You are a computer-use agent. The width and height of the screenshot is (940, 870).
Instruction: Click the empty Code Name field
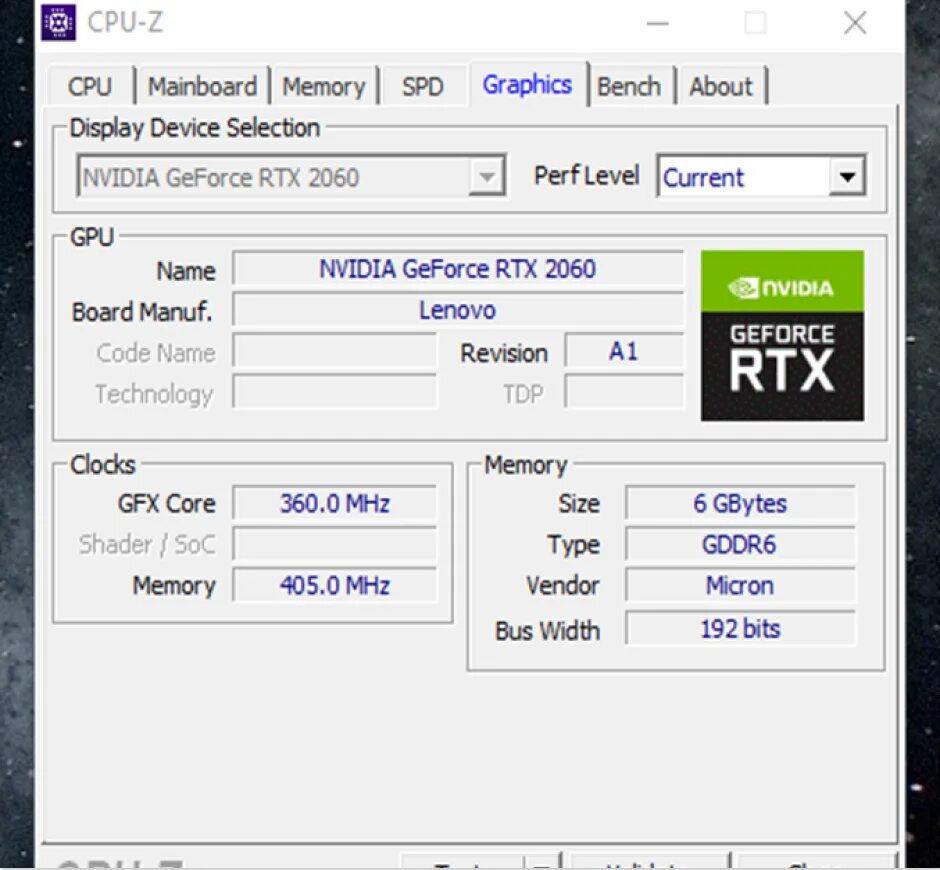pyautogui.click(x=335, y=351)
